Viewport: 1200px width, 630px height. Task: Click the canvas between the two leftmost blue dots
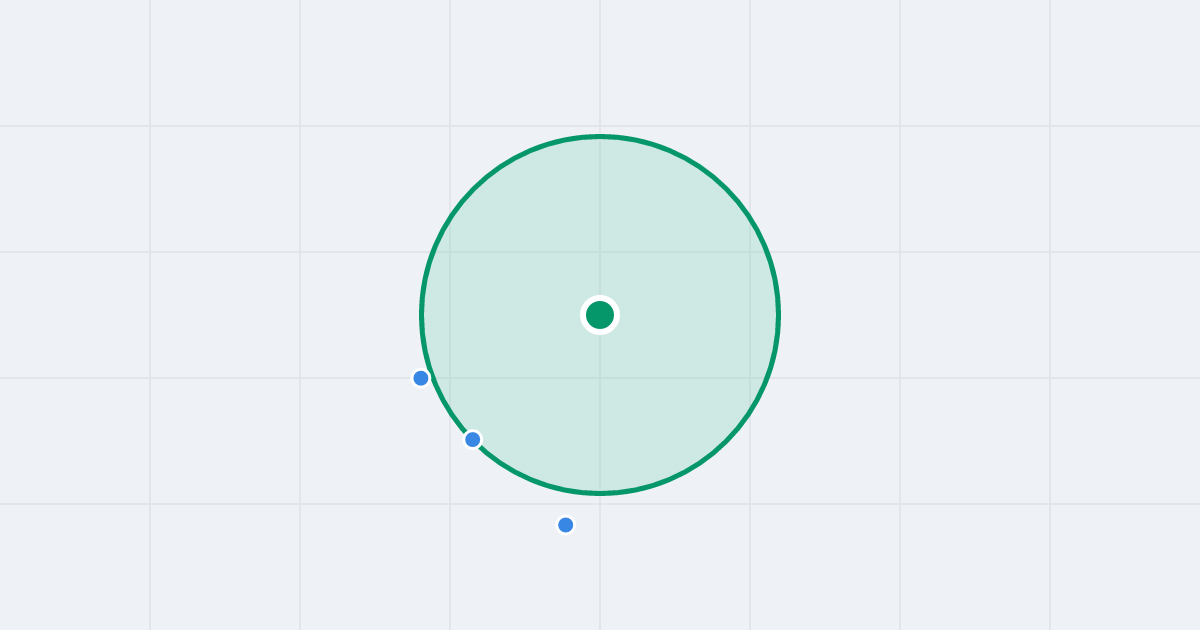(x=447, y=409)
